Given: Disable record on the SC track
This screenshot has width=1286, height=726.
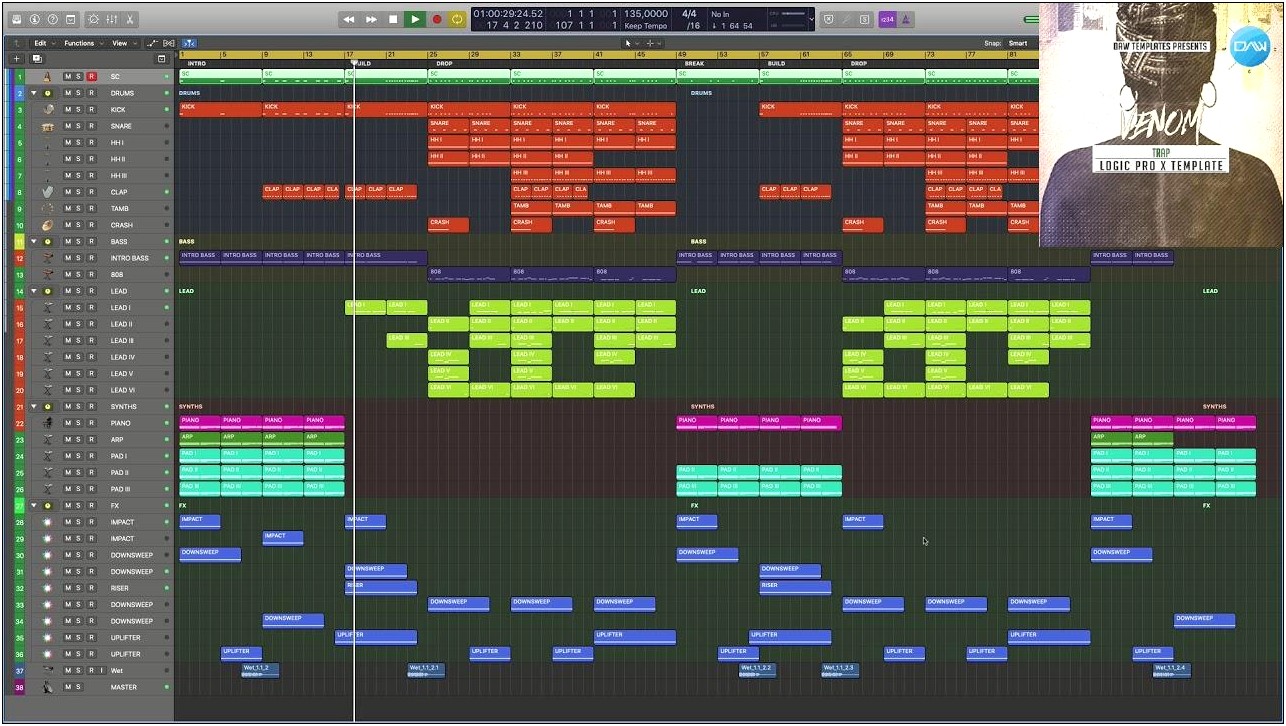Looking at the screenshot, I should pos(91,76).
